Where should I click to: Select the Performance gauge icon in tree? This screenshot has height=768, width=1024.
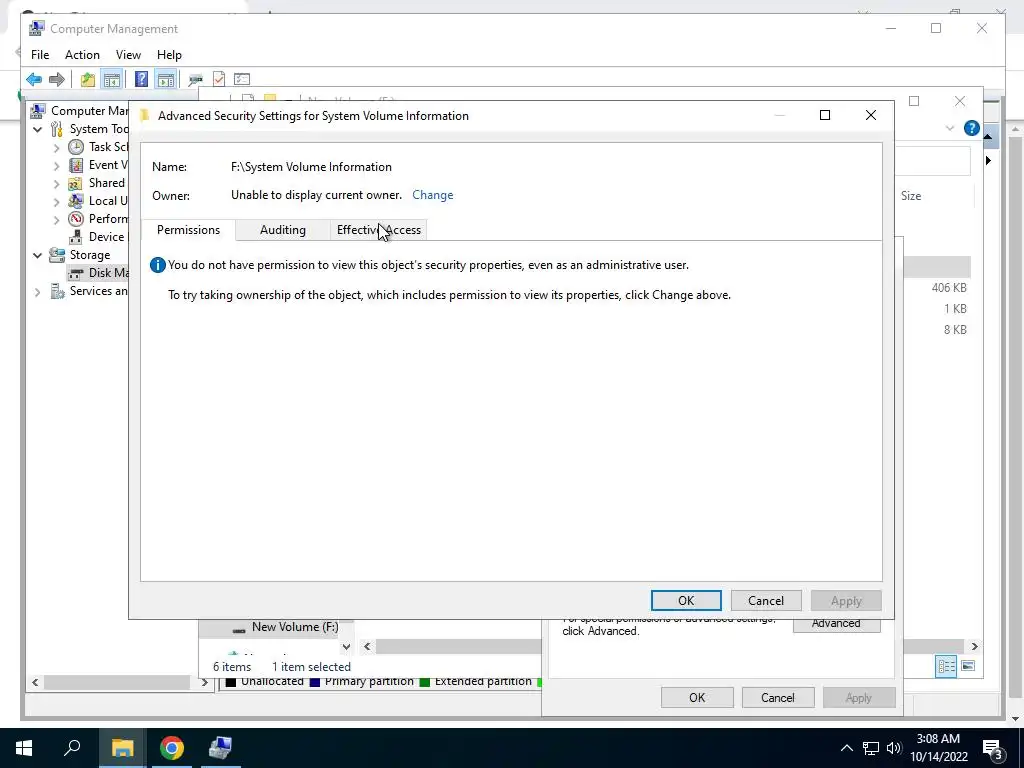click(x=76, y=219)
